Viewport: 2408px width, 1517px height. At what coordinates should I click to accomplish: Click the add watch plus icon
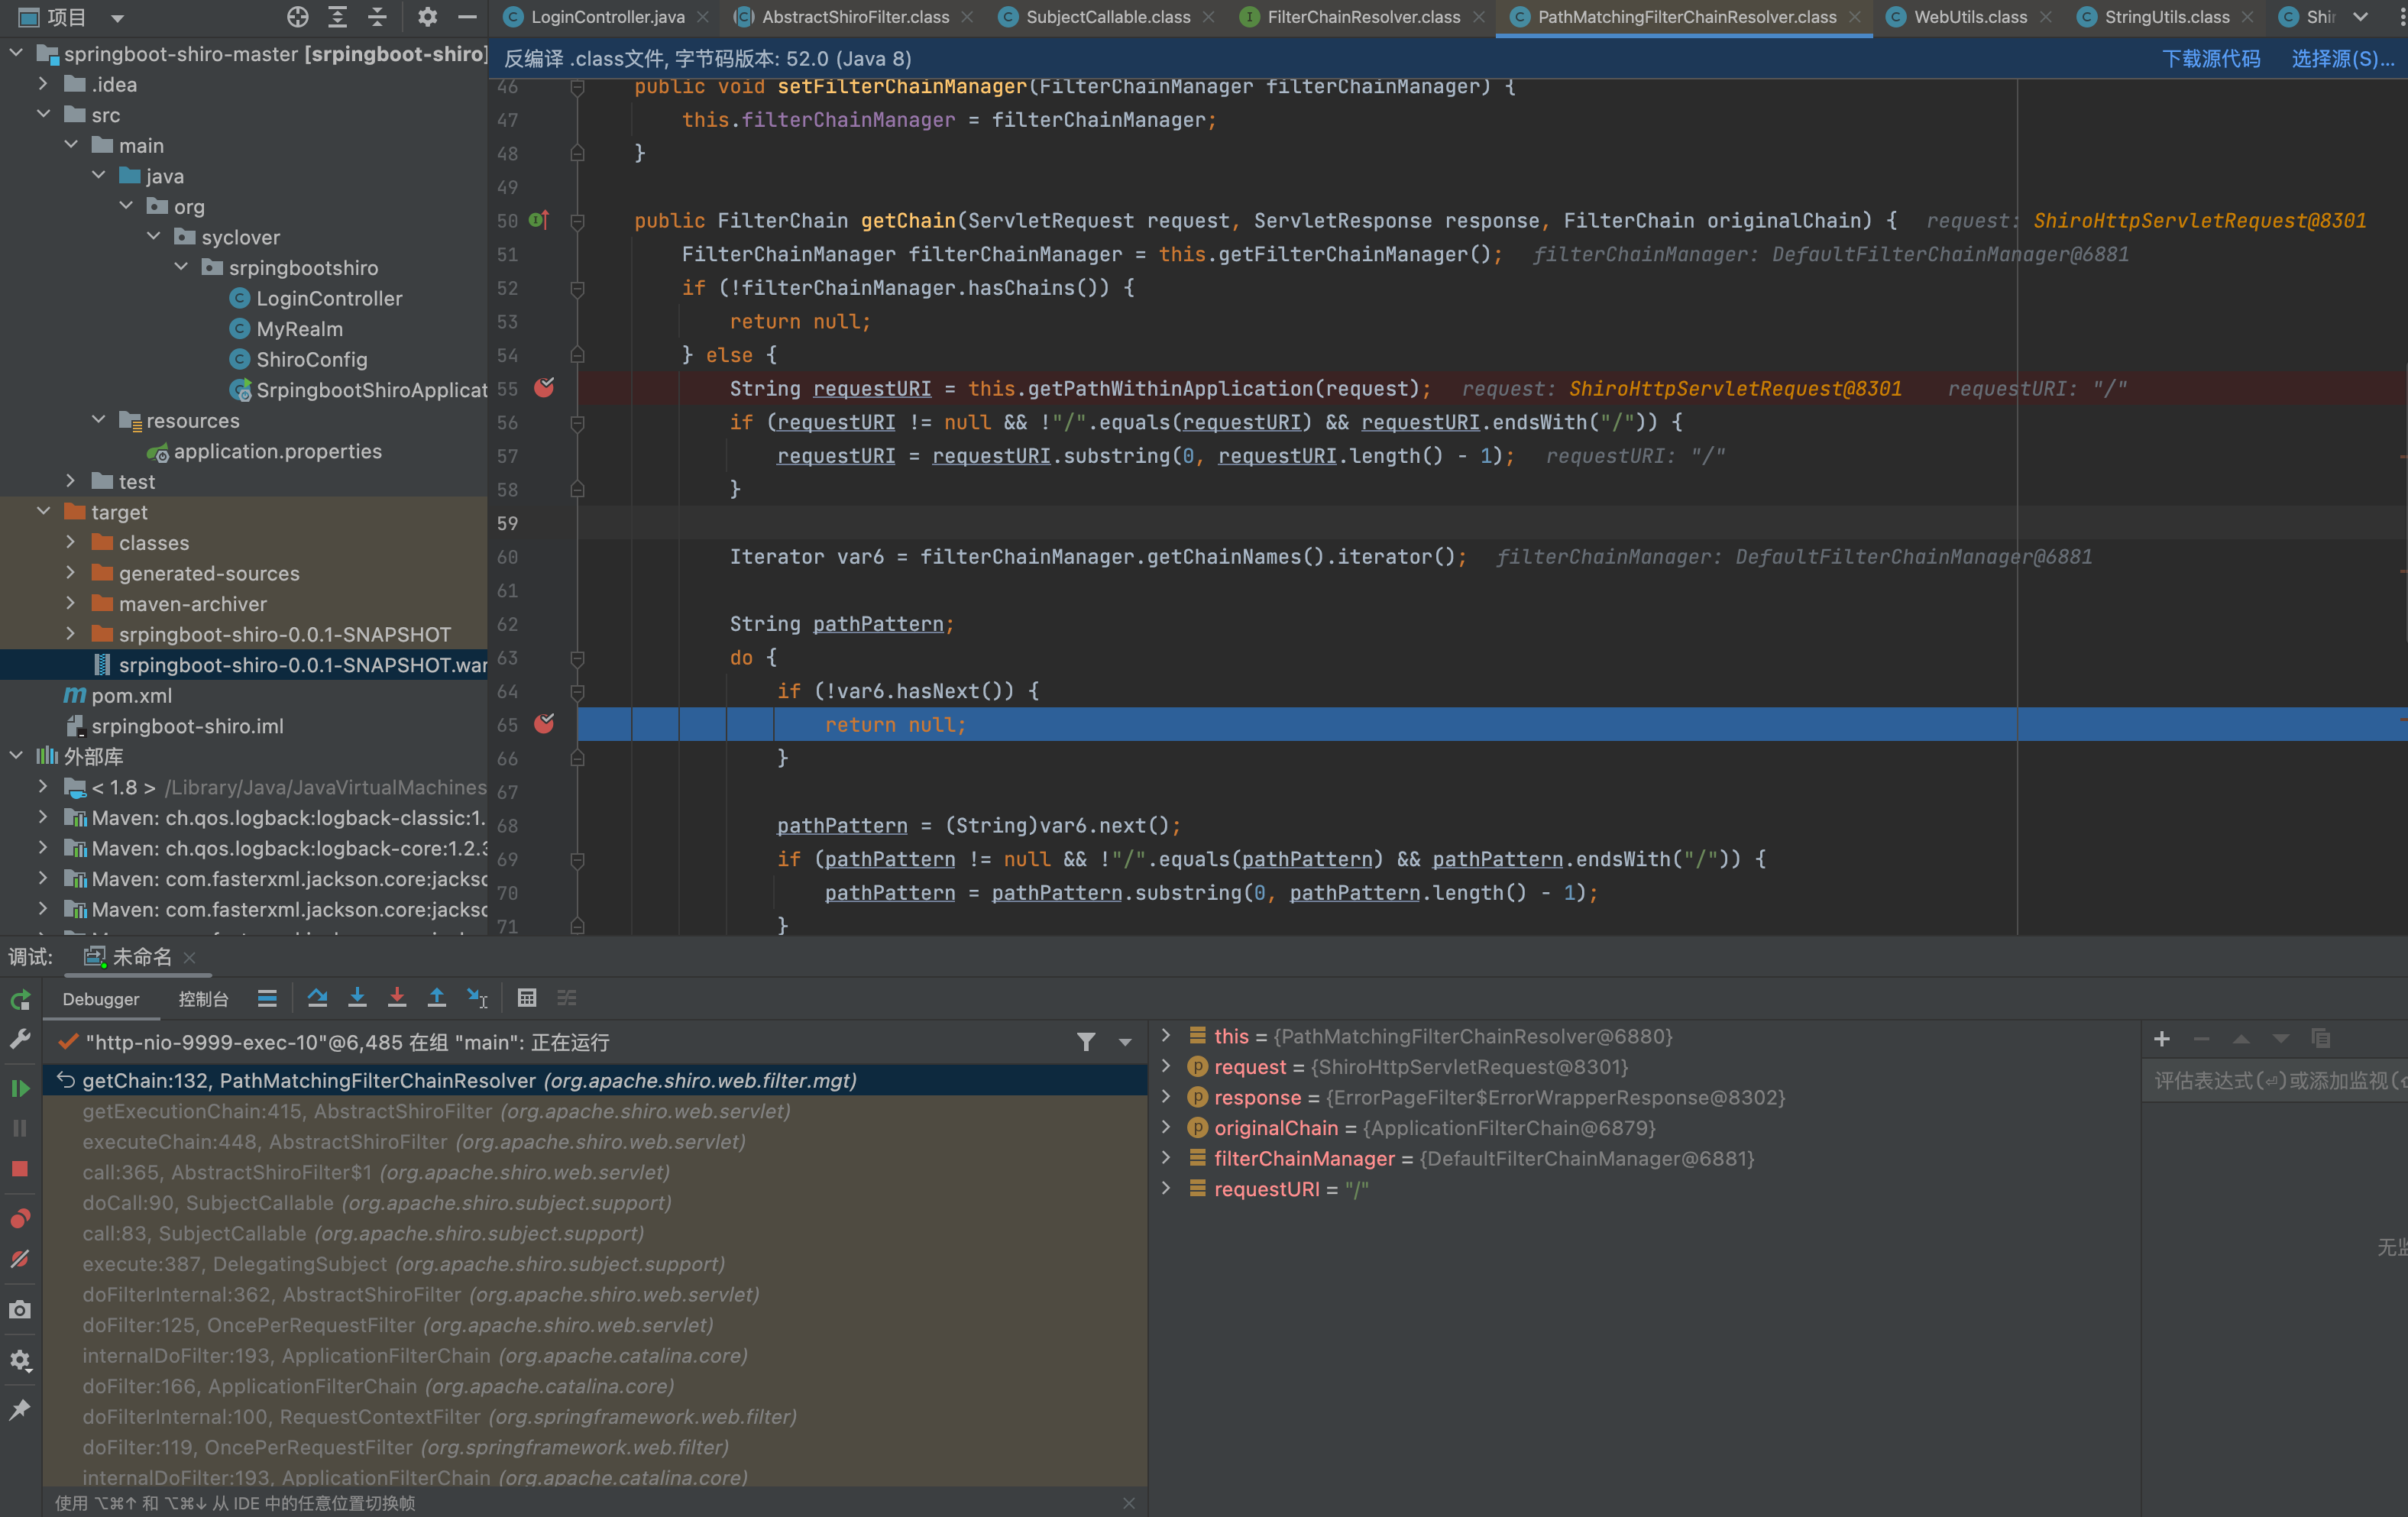pyautogui.click(x=2162, y=1039)
